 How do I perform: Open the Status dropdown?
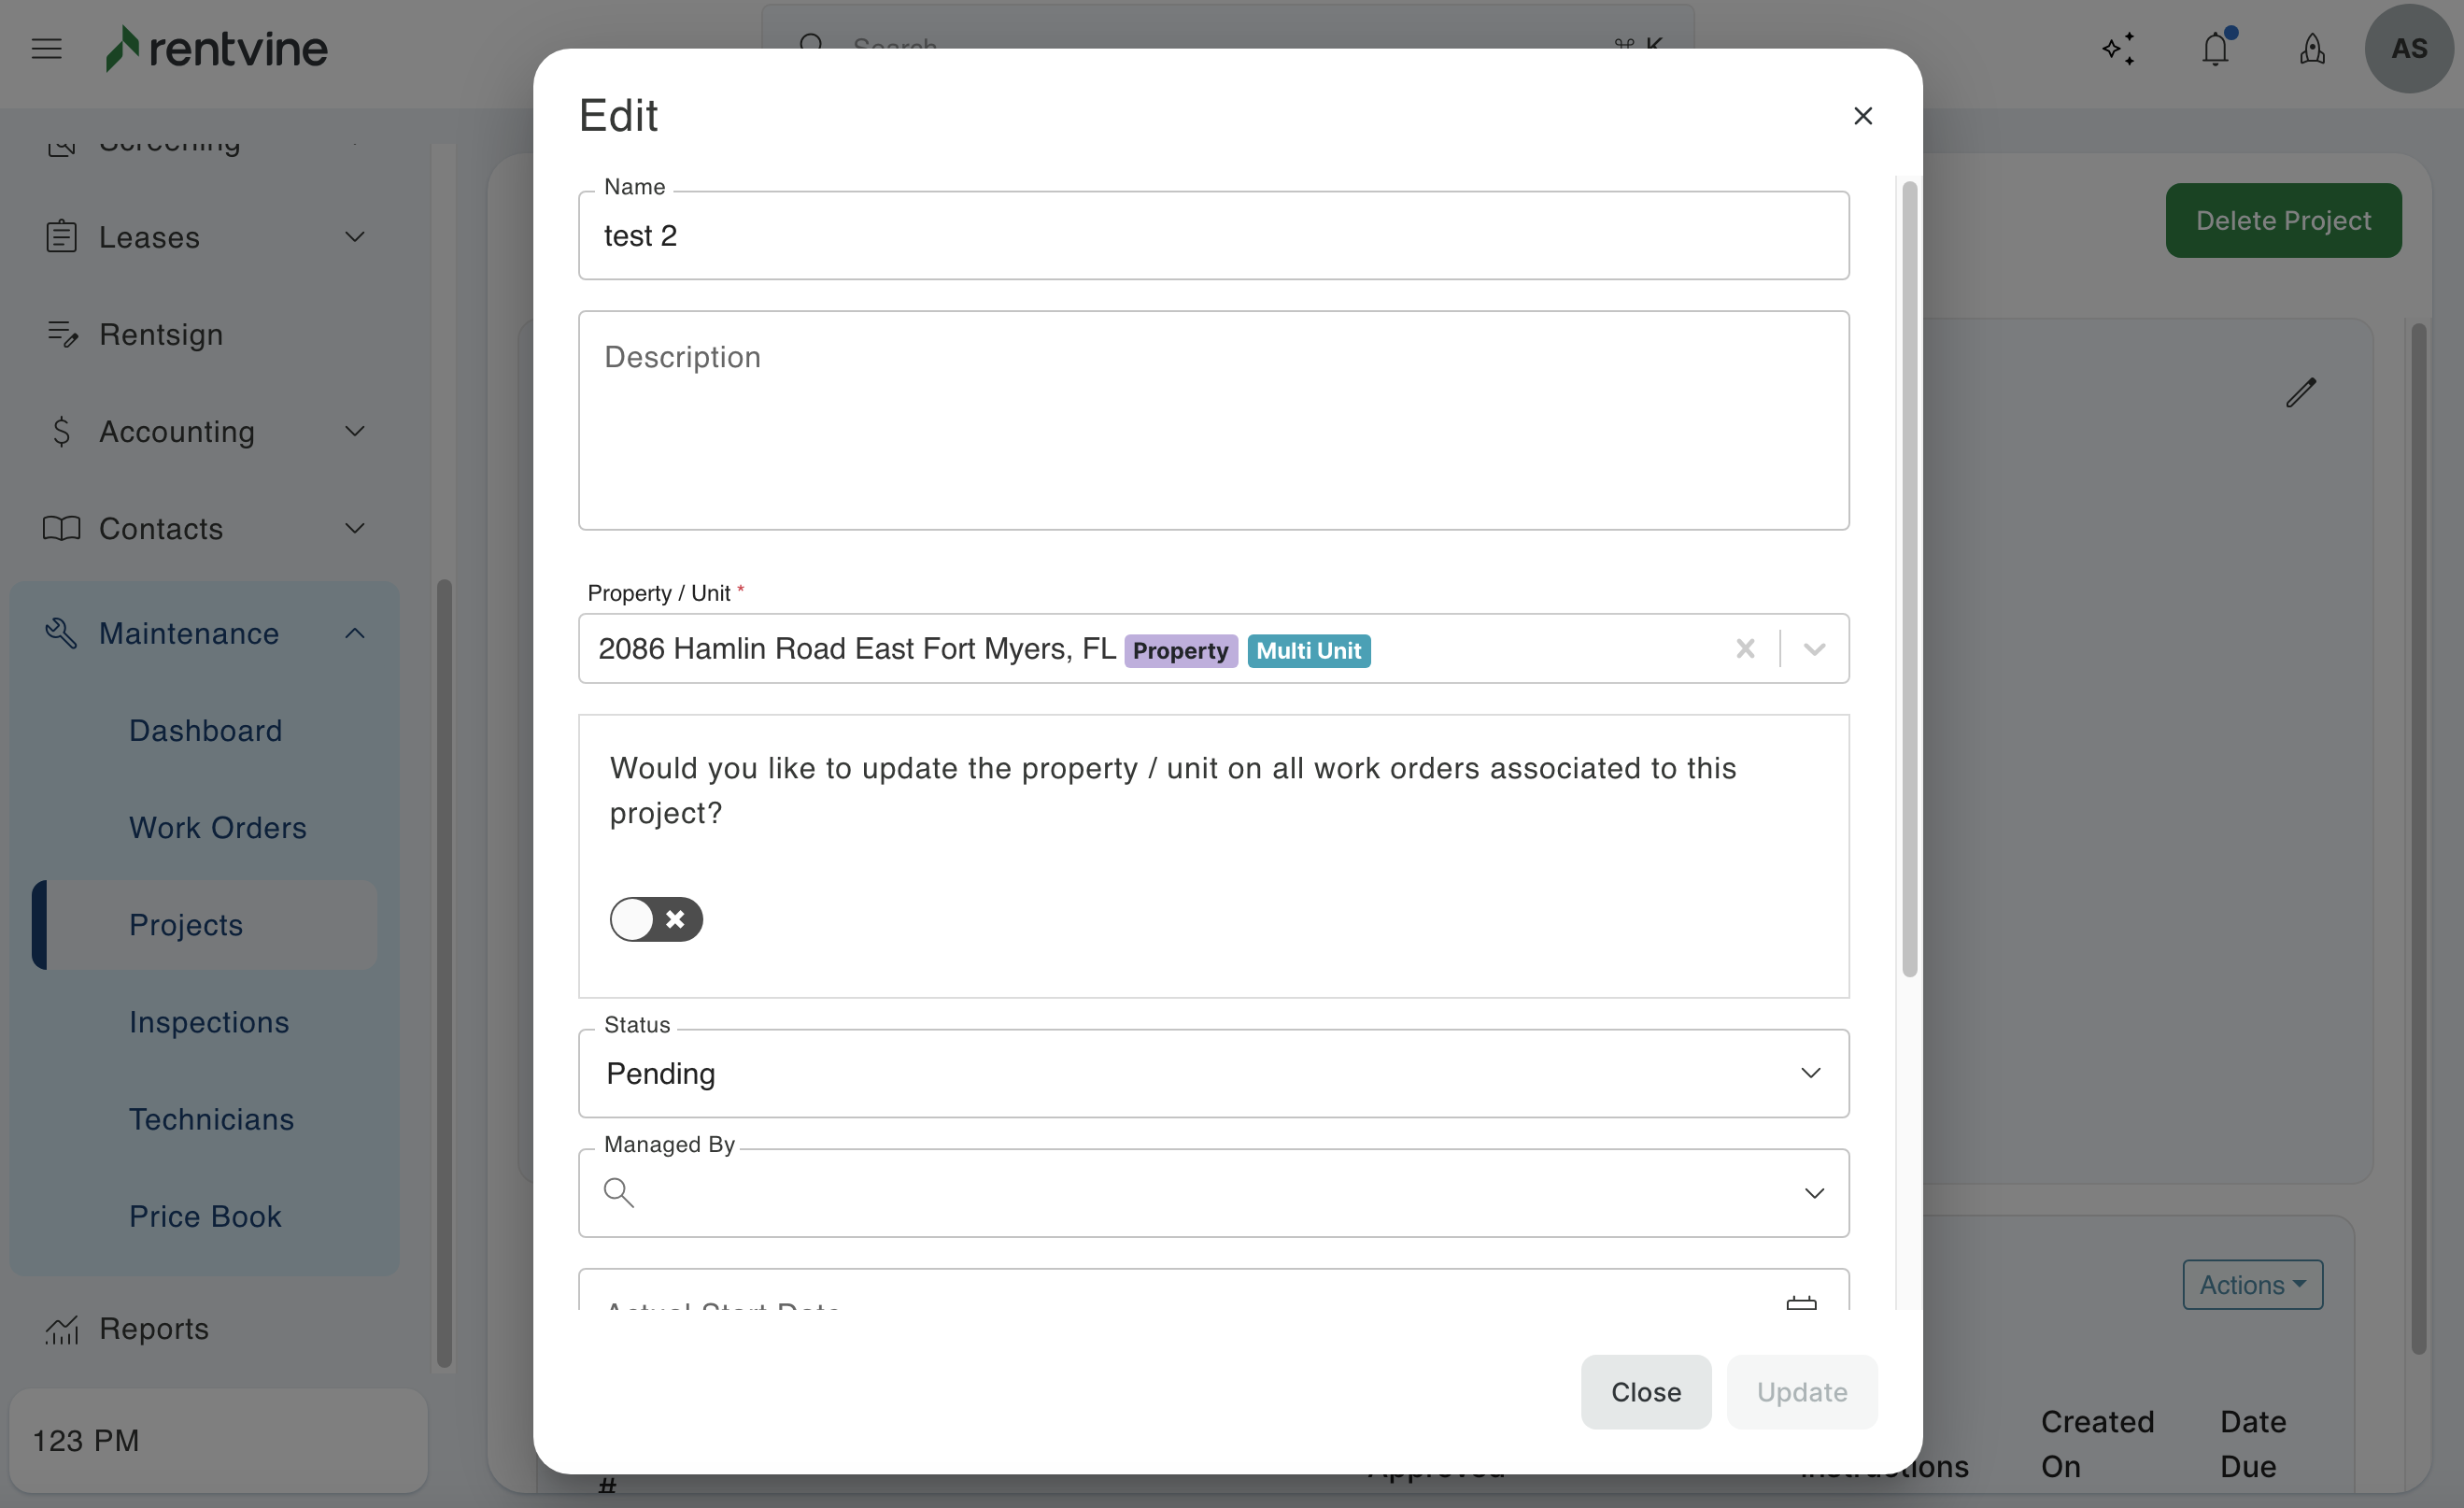coord(1213,1073)
